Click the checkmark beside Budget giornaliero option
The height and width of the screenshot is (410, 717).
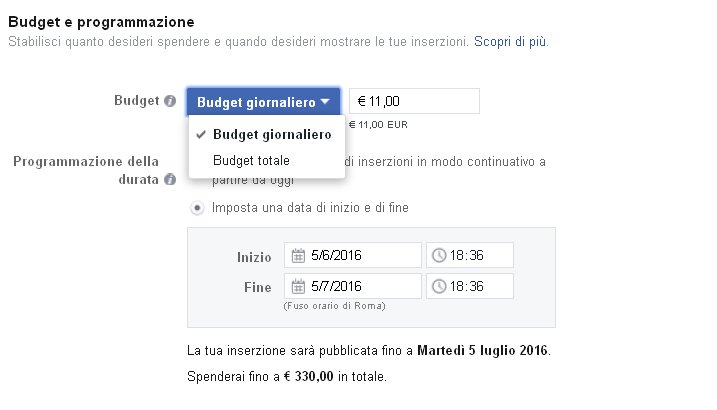pos(201,135)
